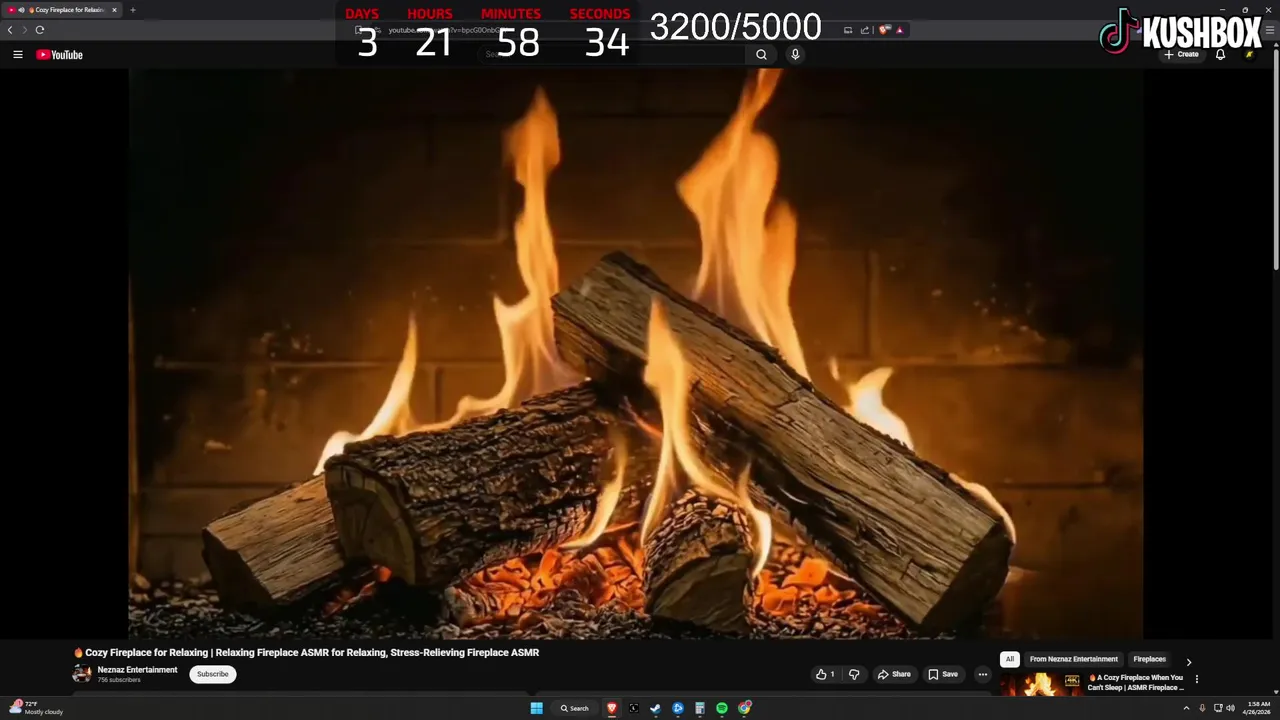
Task: Click the 756 subscribers count text
Action: point(119,680)
